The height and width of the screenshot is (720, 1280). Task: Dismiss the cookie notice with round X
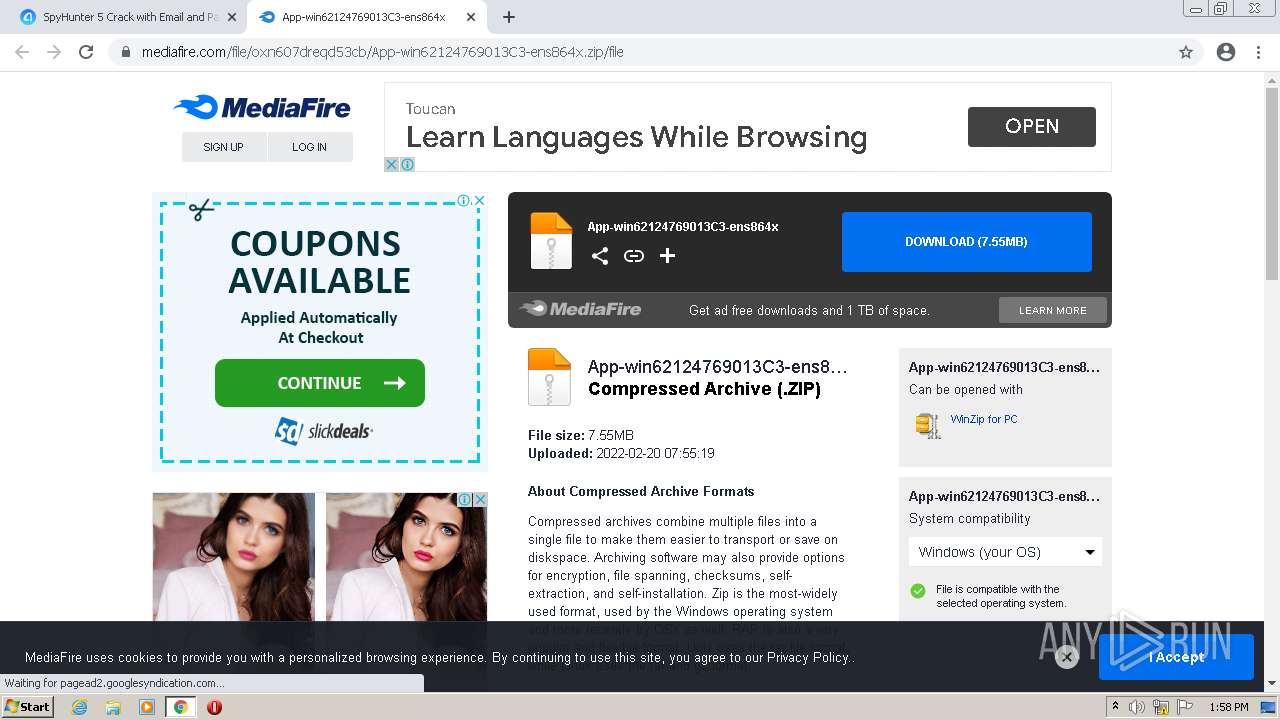pos(1067,657)
